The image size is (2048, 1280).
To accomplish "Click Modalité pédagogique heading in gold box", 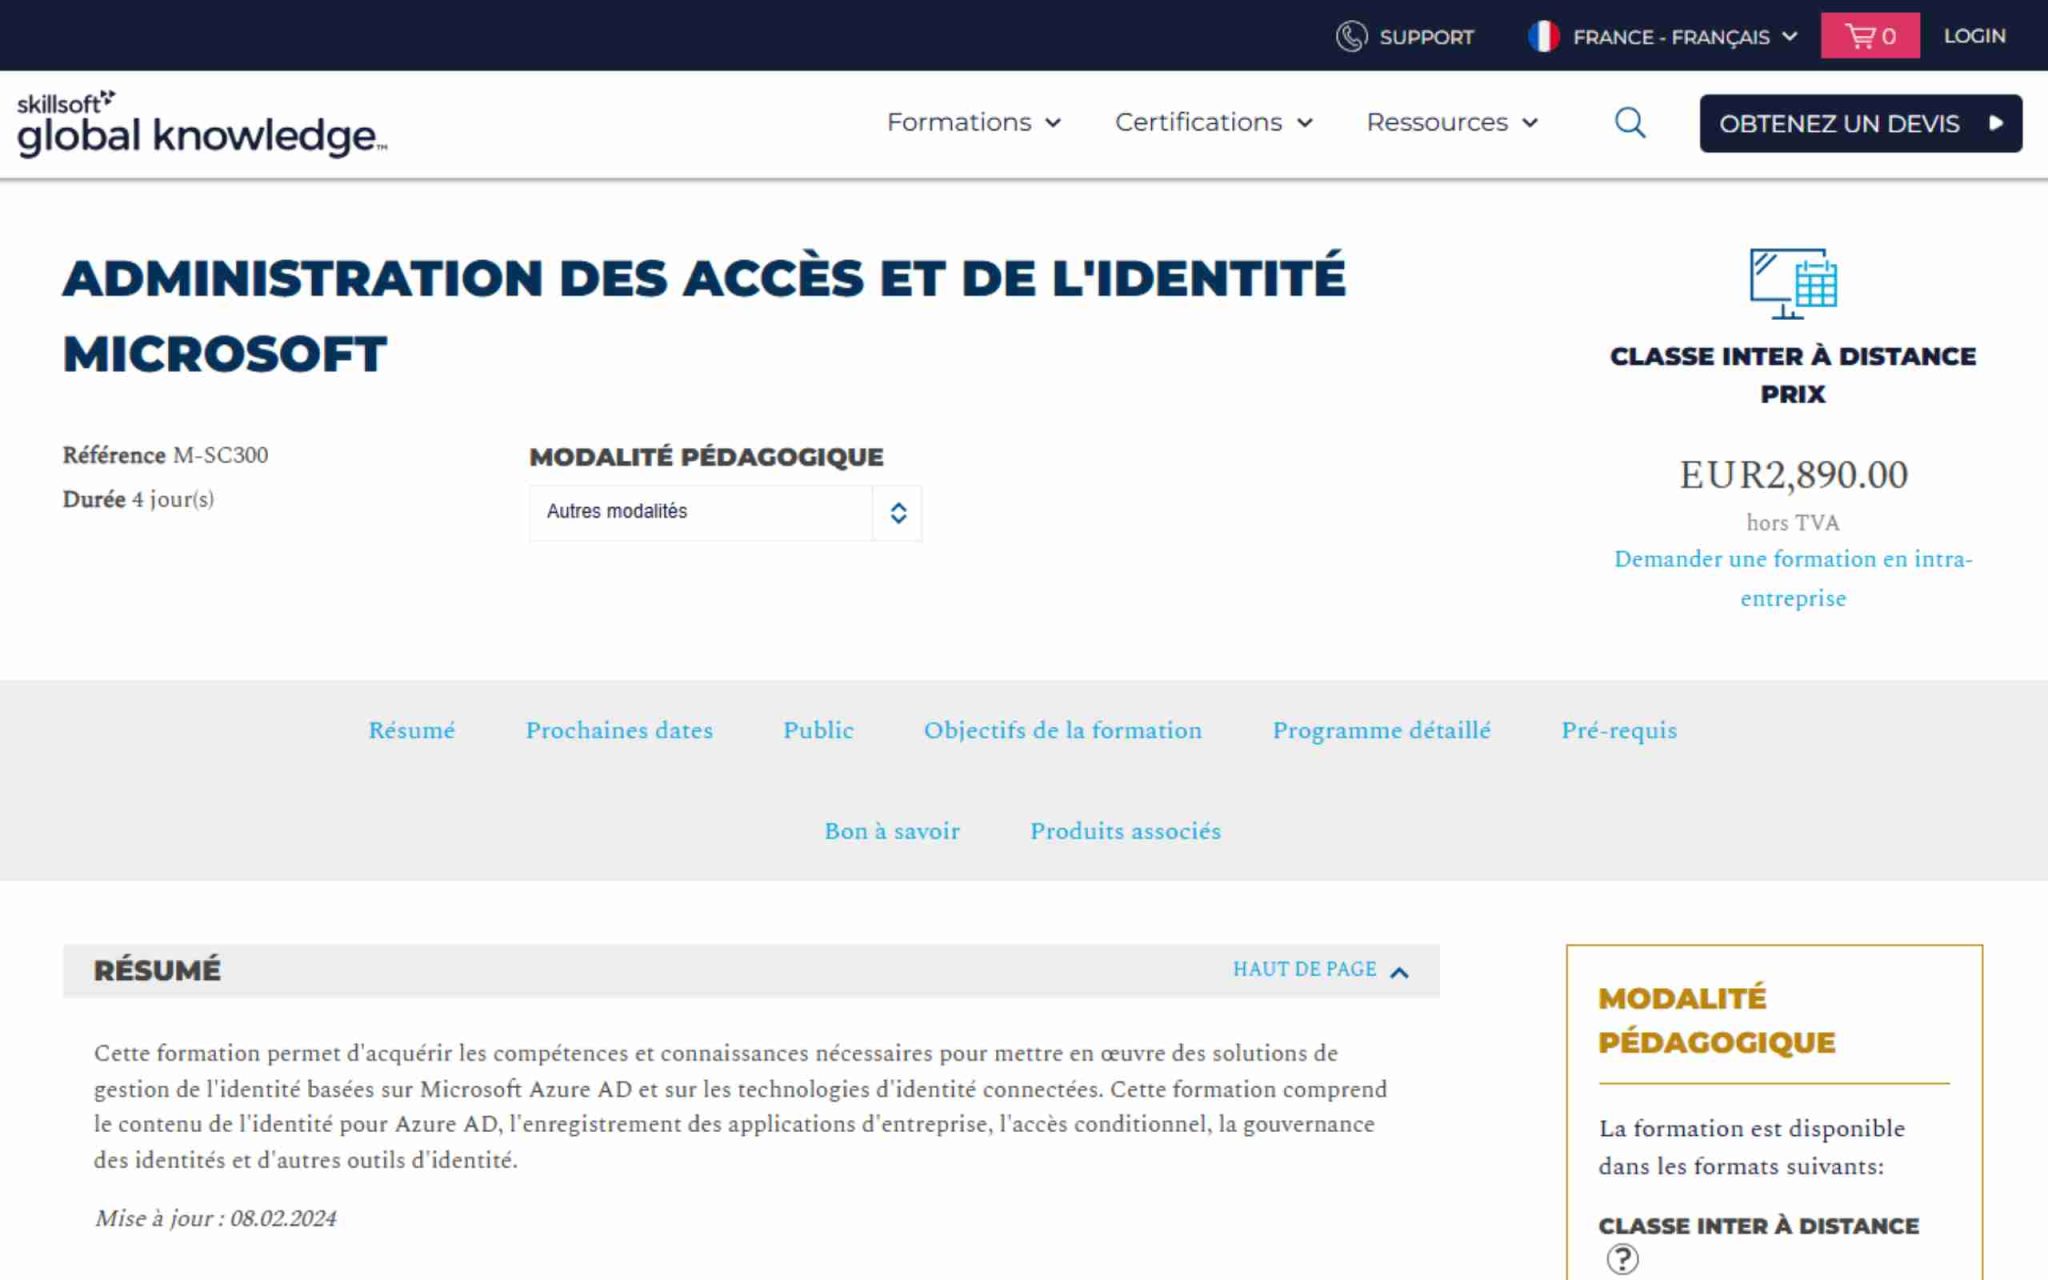I will point(1716,1020).
